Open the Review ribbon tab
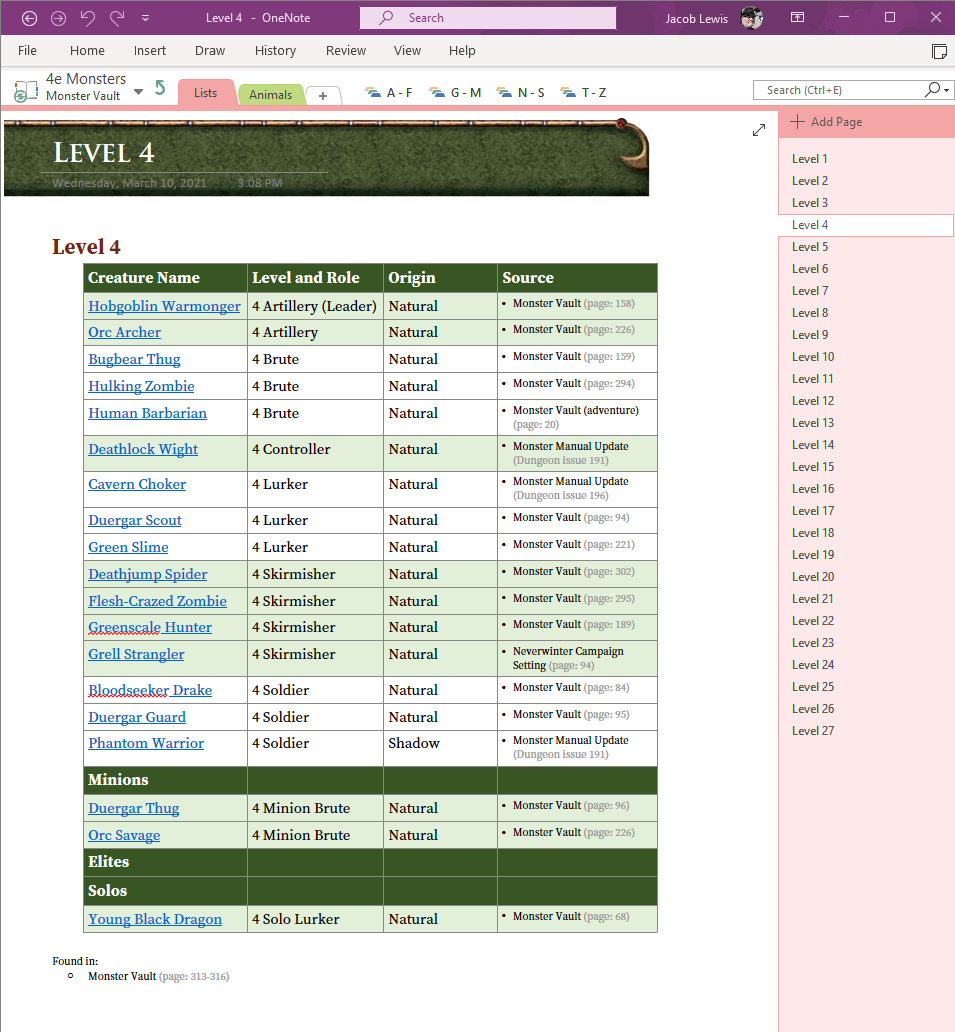This screenshot has height=1032, width=955. (x=346, y=51)
